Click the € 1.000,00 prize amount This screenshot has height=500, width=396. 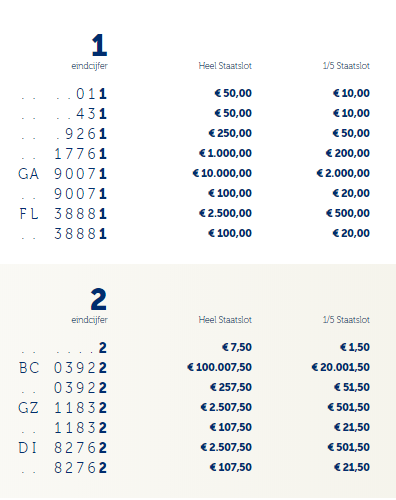coord(225,153)
